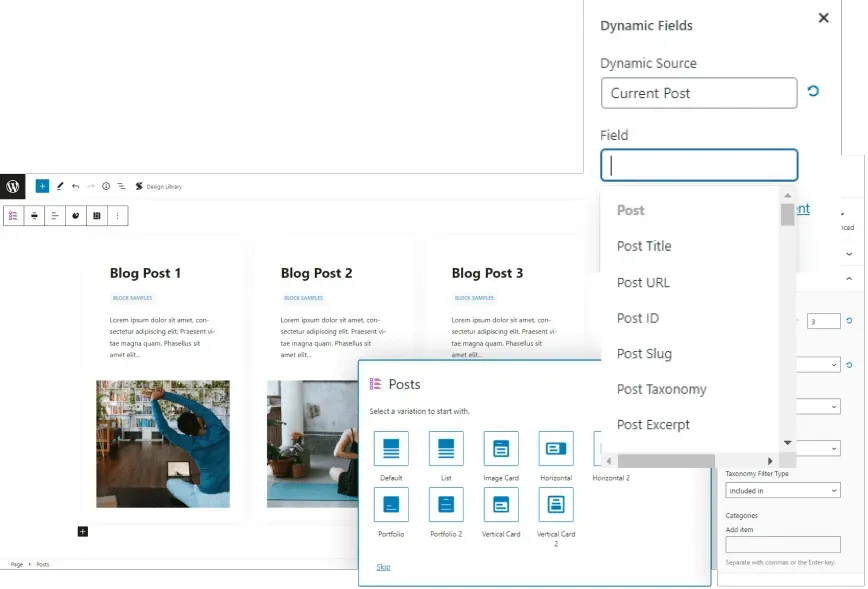The image size is (868, 589).
Task: Focus the Field search input
Action: point(699,165)
